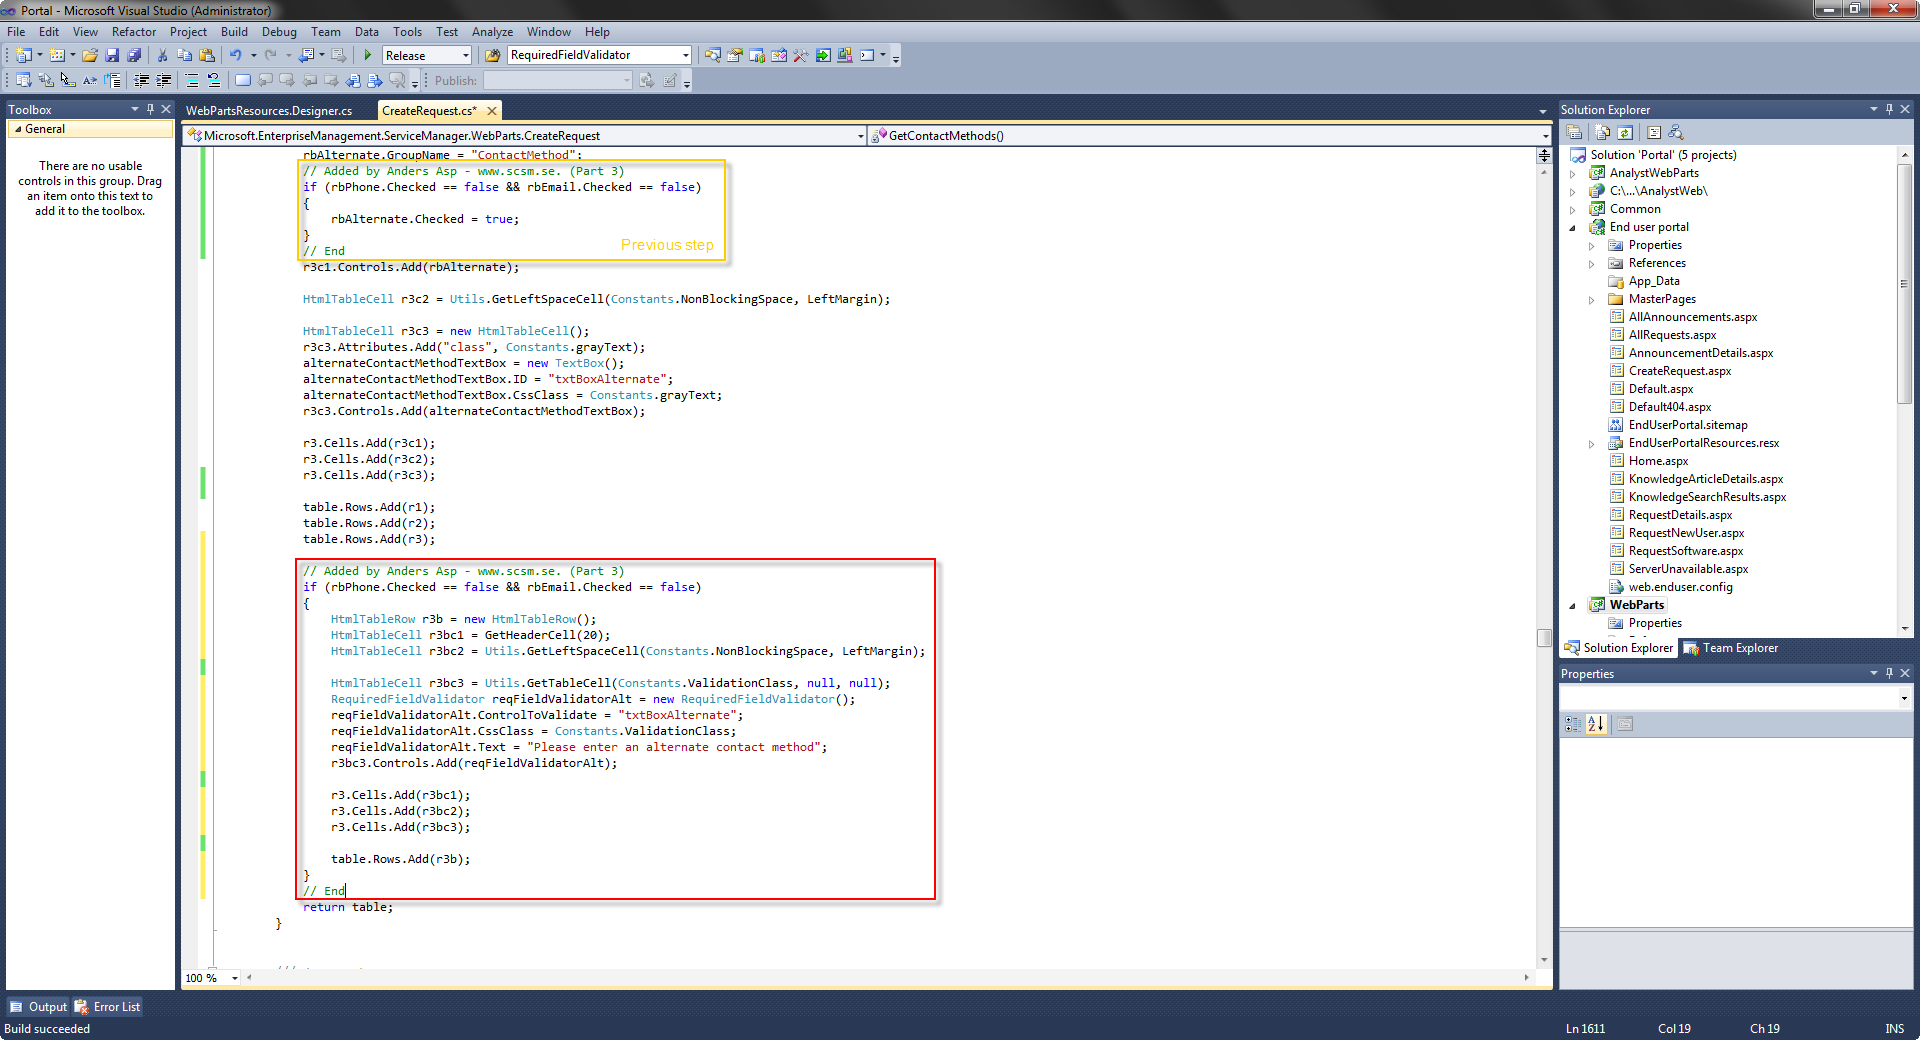Click the Add New Item toolbar icon
Image resolution: width=1920 pixels, height=1040 pixels.
coord(57,55)
